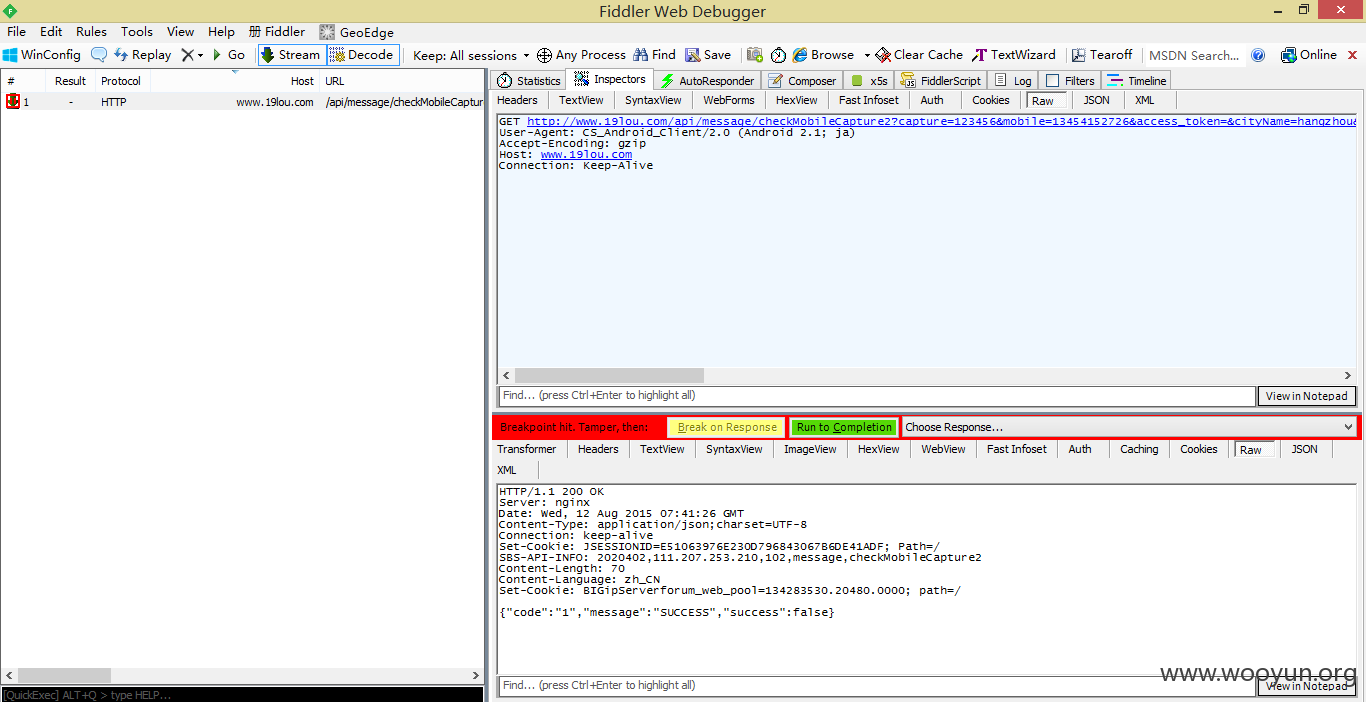
Task: Select request WebForms tab
Action: click(x=729, y=100)
